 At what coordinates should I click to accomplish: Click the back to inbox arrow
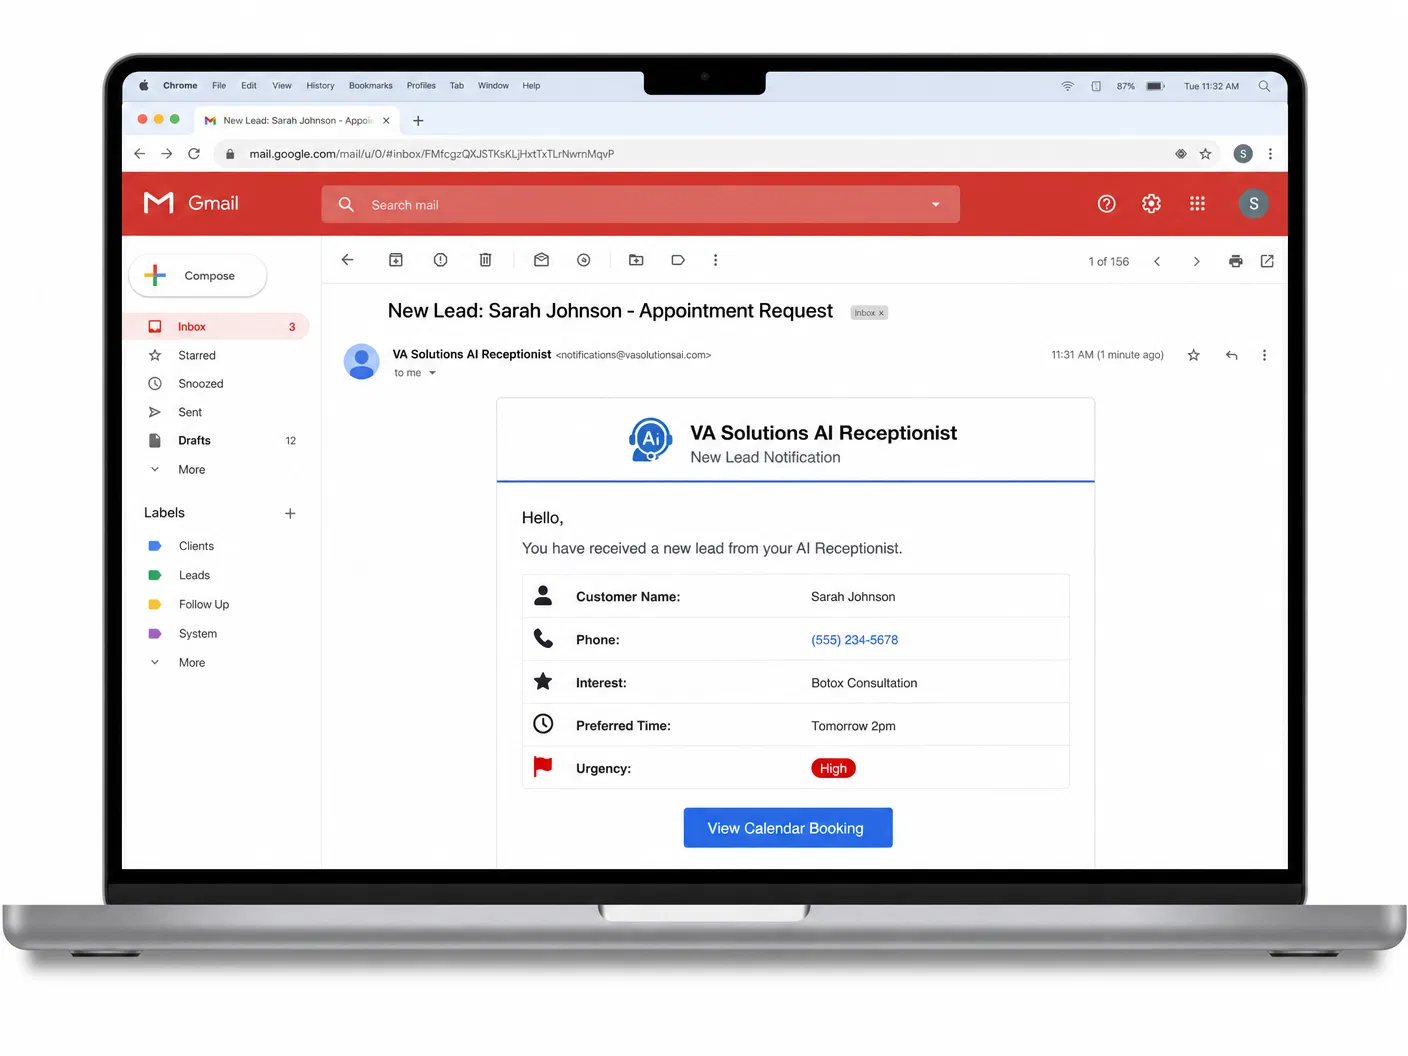(347, 260)
